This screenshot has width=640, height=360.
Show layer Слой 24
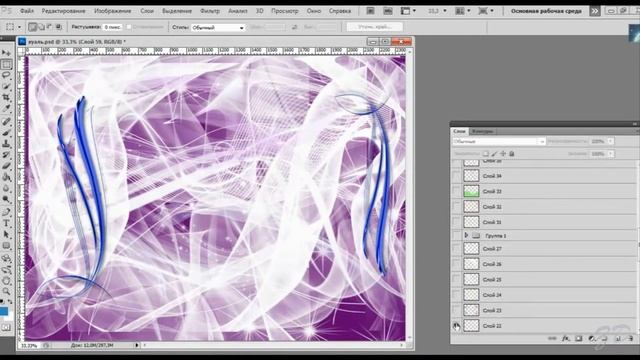pyautogui.click(x=456, y=295)
